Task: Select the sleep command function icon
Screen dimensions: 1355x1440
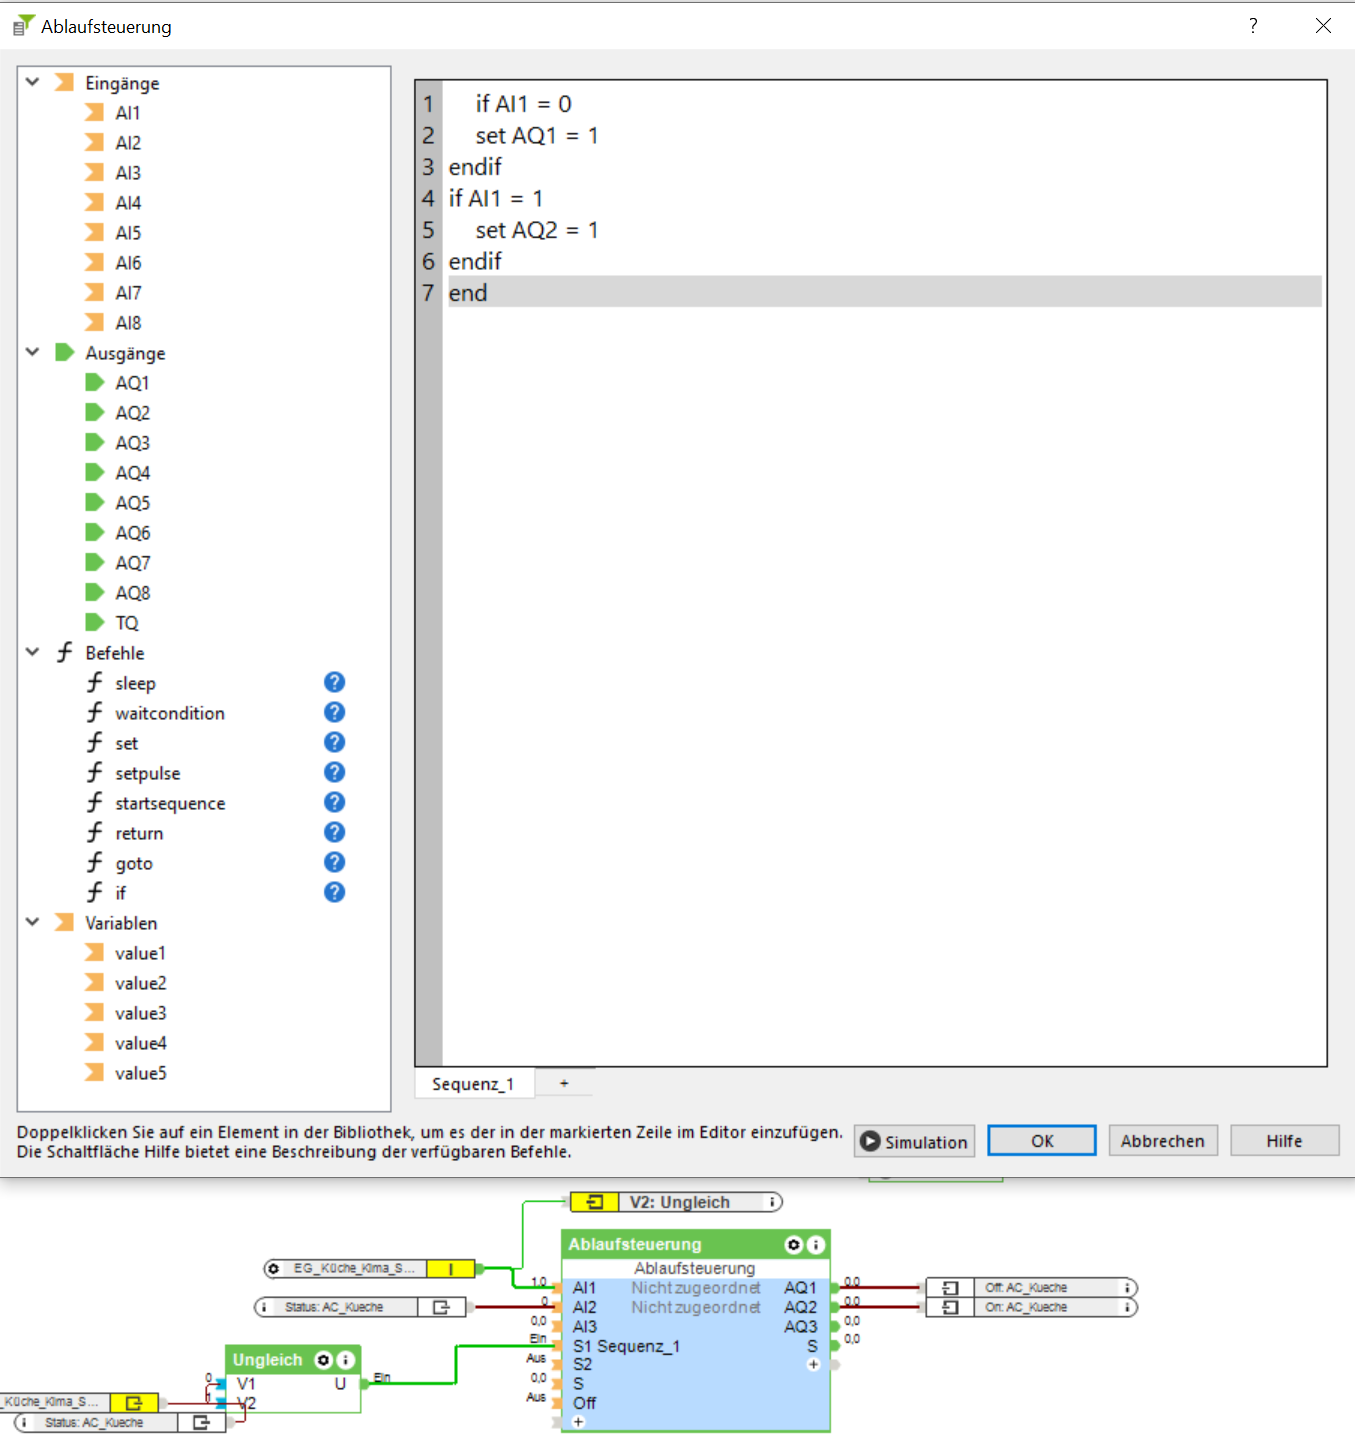Action: [95, 682]
